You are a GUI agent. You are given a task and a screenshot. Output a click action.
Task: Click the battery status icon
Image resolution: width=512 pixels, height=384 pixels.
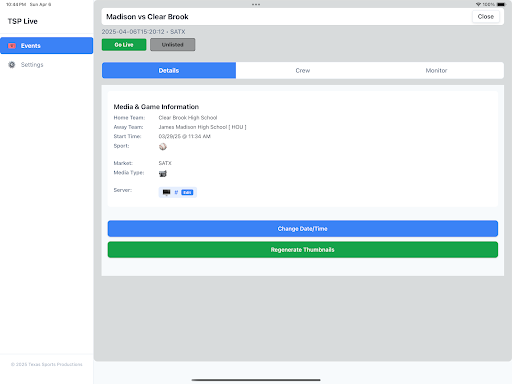click(501, 4)
